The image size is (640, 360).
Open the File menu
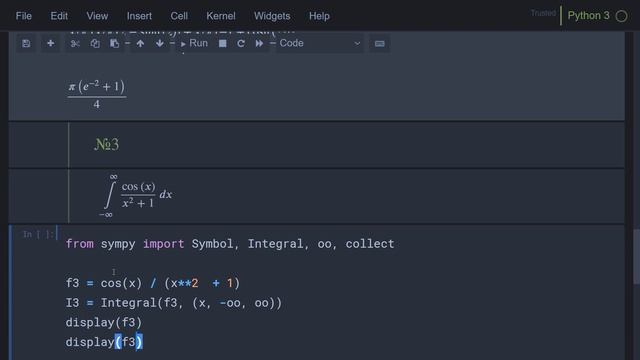(24, 16)
